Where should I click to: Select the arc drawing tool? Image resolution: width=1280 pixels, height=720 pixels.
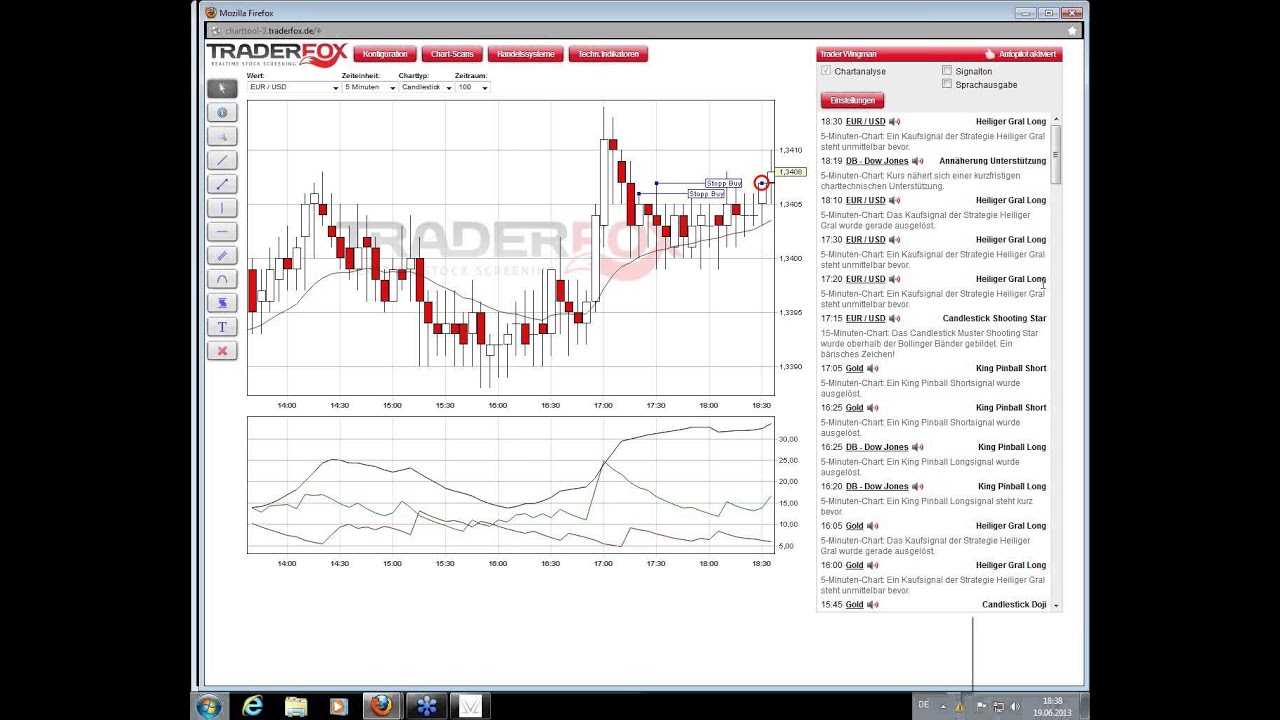point(222,279)
